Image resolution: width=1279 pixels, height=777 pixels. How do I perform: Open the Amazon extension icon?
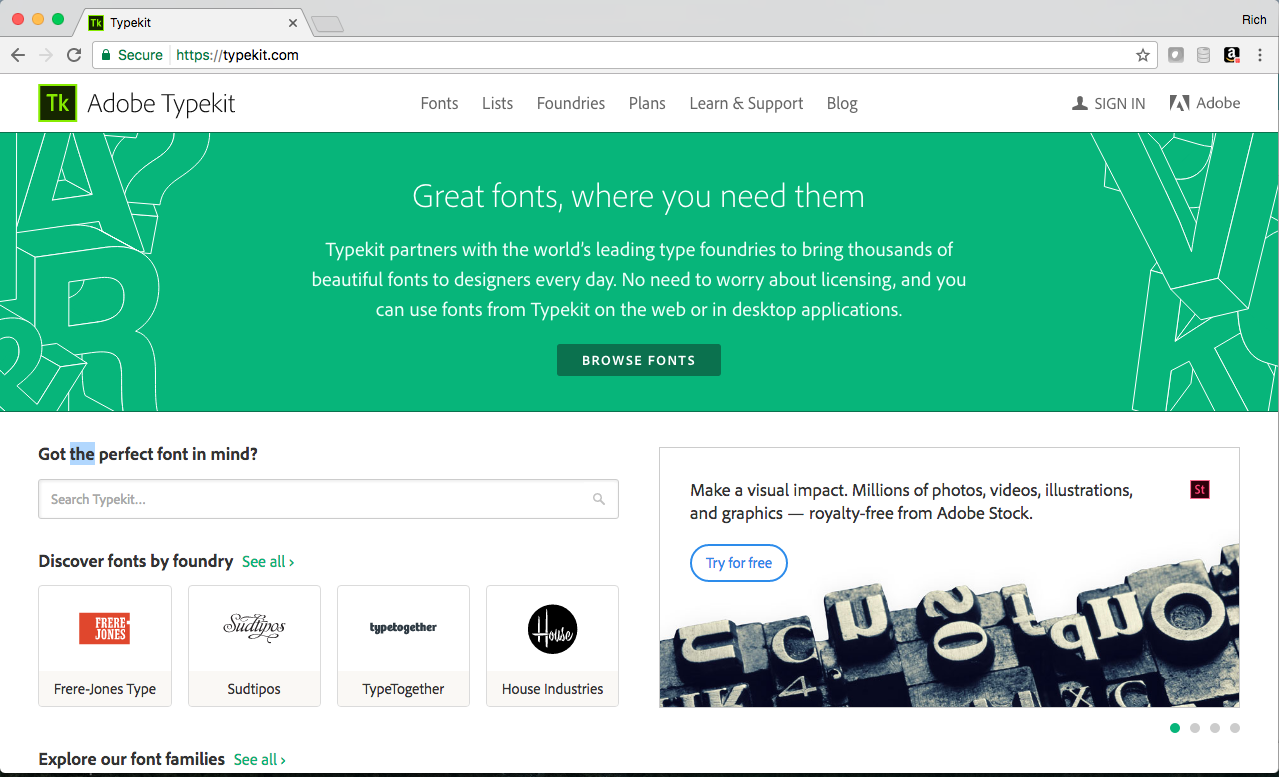coord(1231,55)
